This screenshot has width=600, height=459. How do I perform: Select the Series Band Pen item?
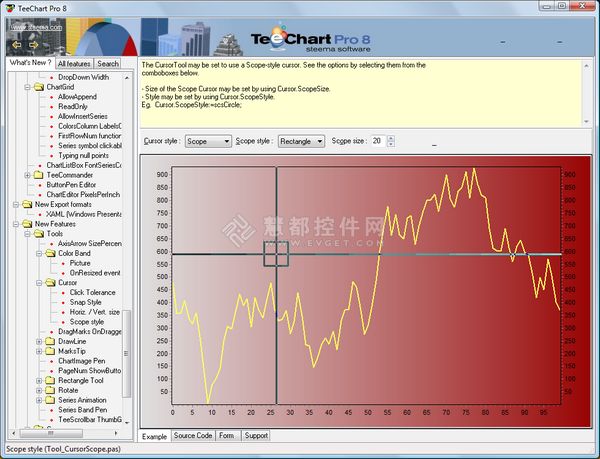(x=83, y=410)
